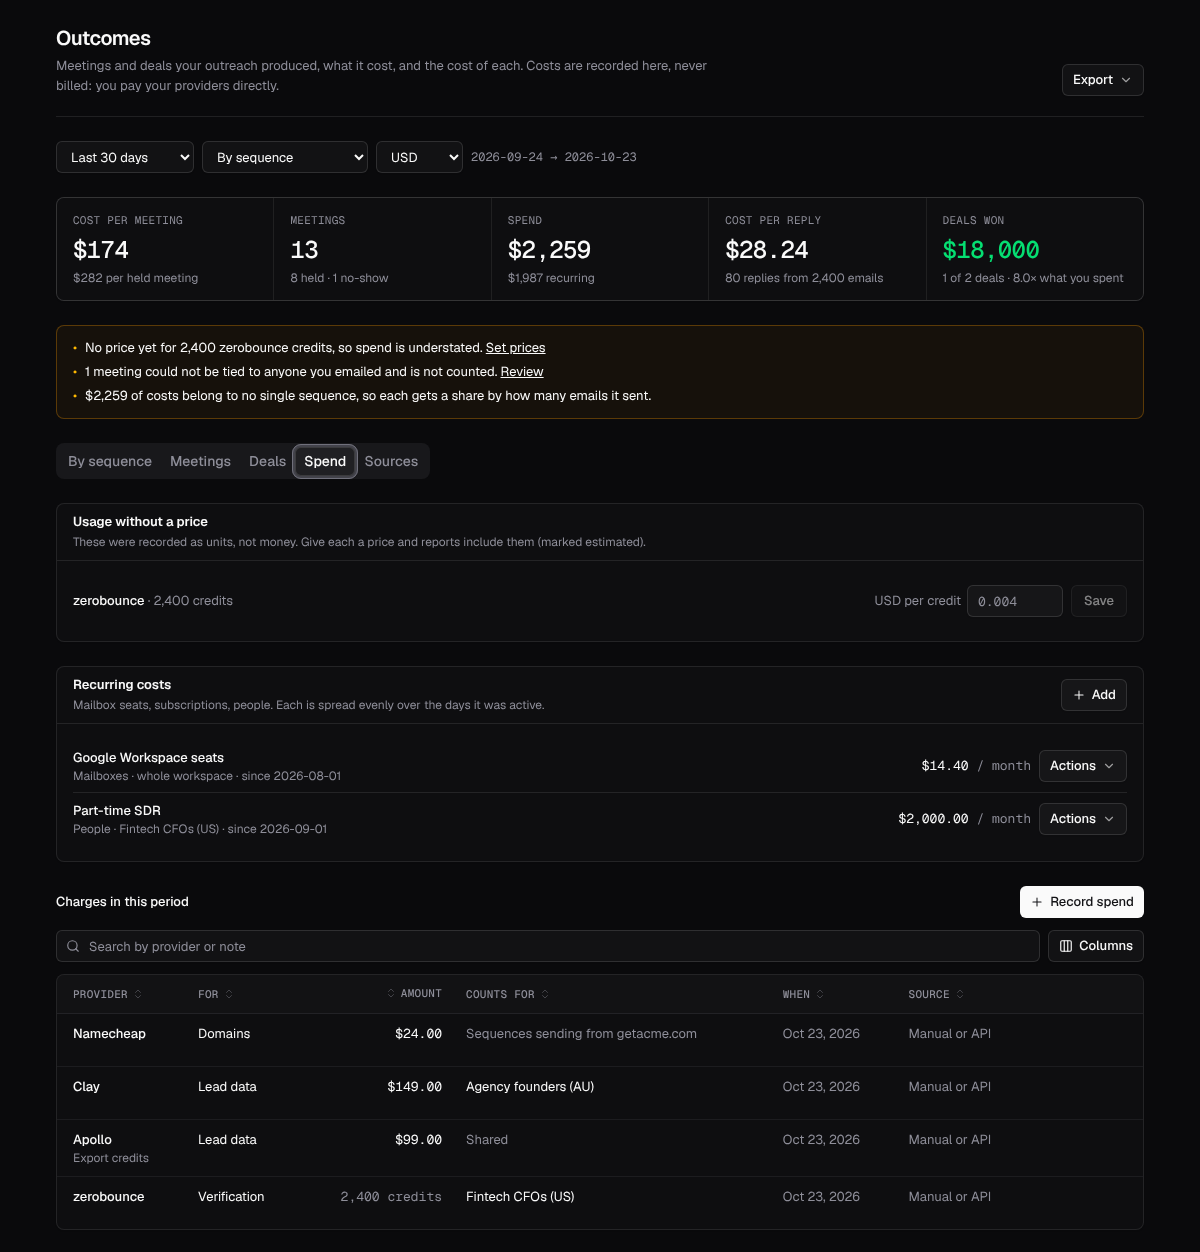Sort charges by Source column

(936, 994)
